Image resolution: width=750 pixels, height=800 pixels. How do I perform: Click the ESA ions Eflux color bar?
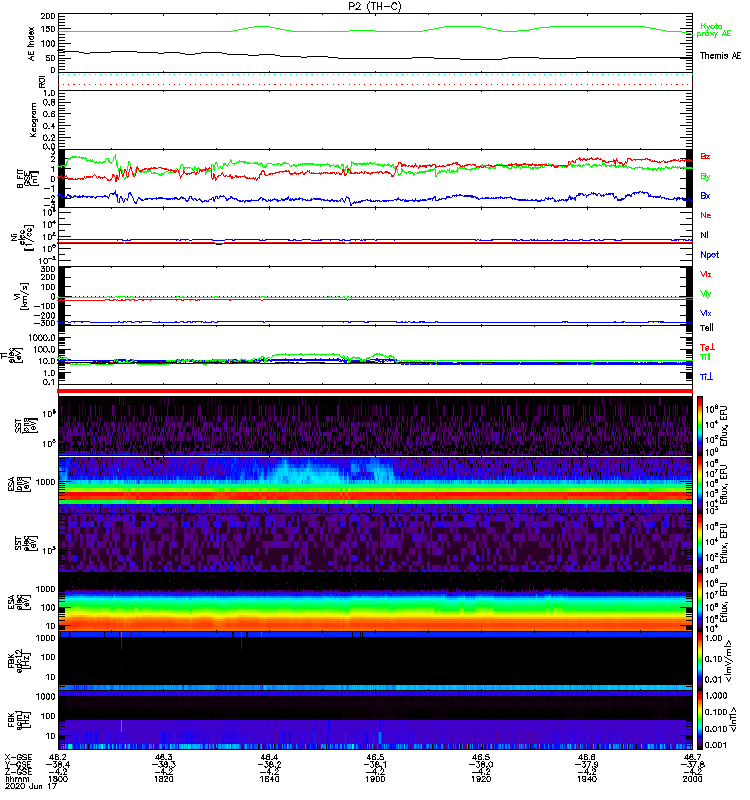click(700, 485)
